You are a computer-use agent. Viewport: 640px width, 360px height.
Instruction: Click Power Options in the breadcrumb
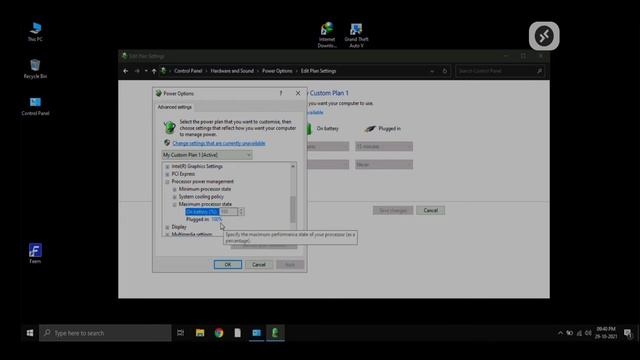click(x=277, y=71)
